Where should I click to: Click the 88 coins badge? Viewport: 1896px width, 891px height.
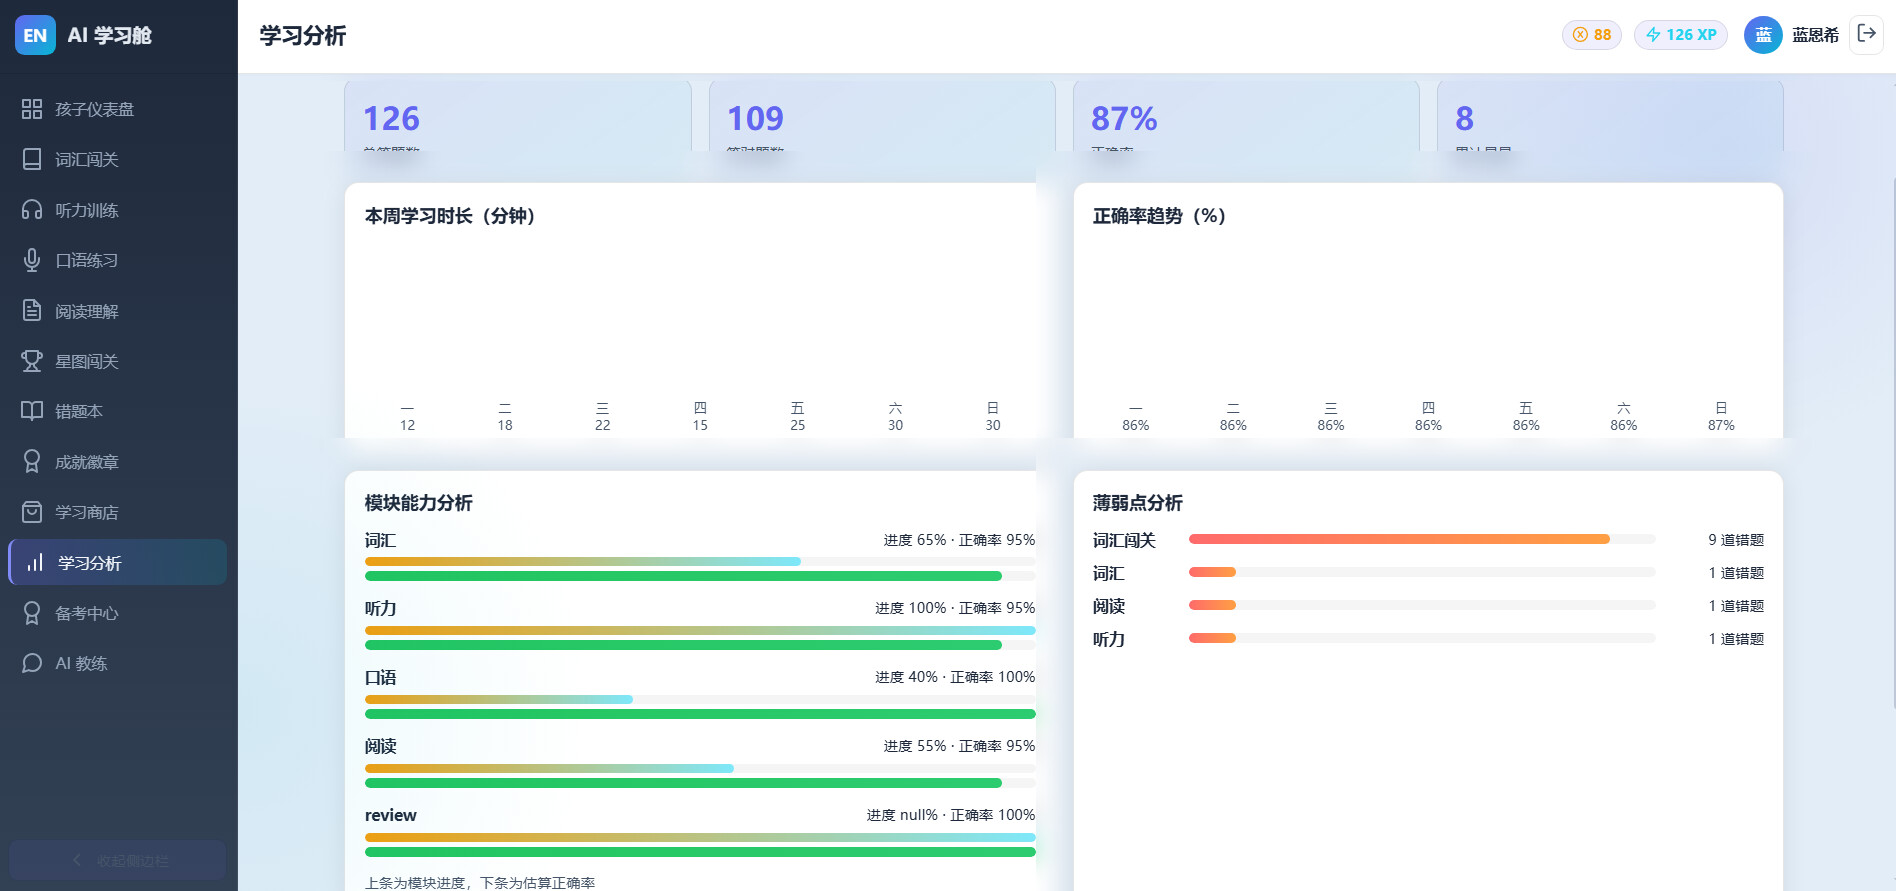click(x=1592, y=35)
